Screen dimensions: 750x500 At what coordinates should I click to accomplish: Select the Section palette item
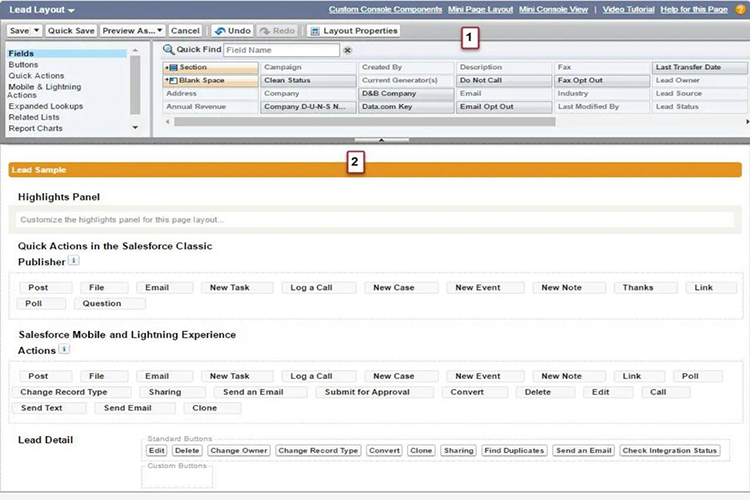tap(210, 67)
